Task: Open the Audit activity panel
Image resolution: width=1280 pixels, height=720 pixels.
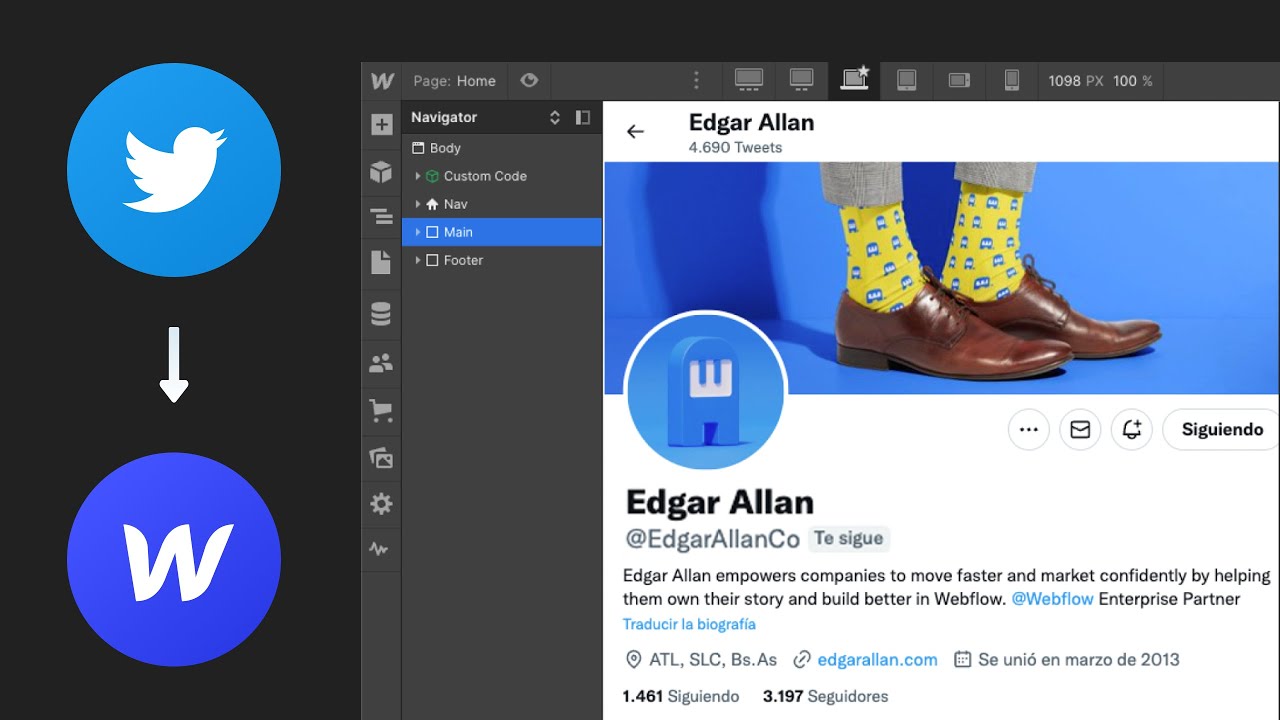Action: 379,549
